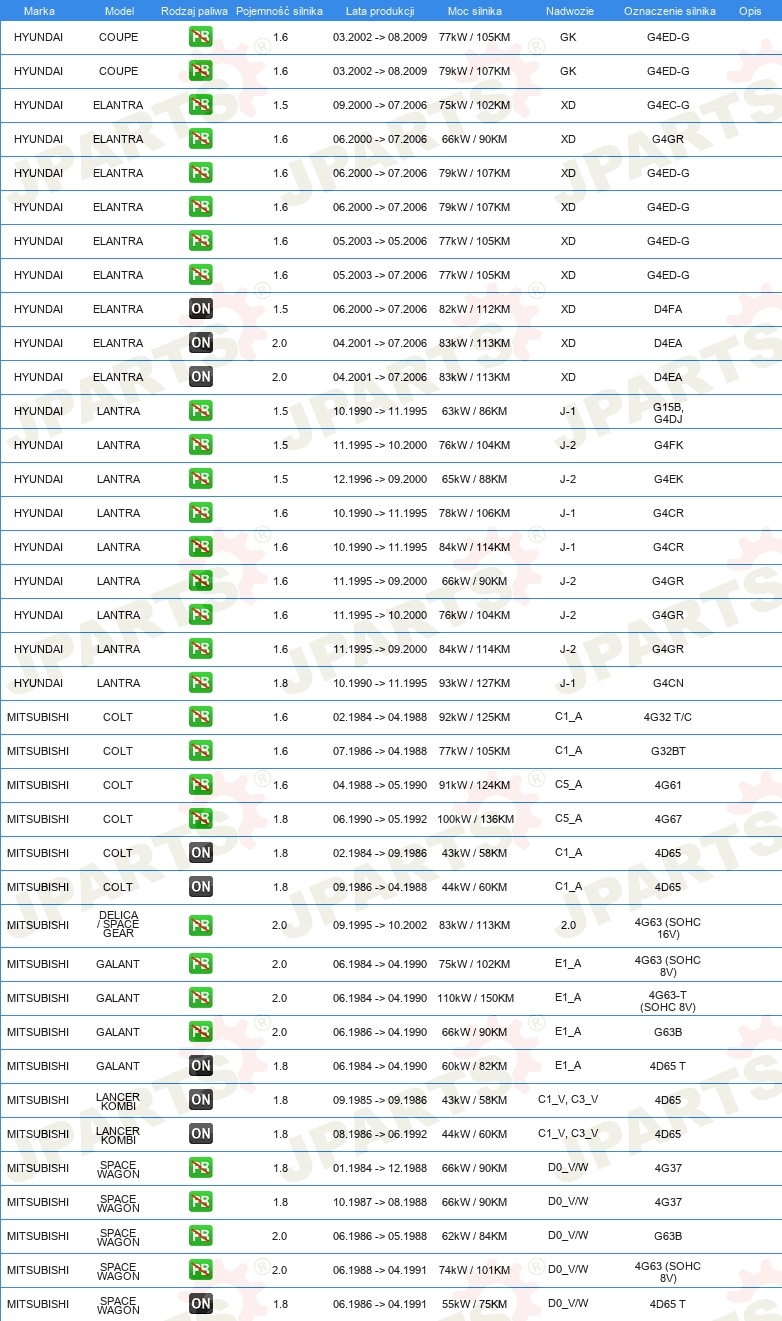Click the PB fuel icon in the Lantra 78kW / 106KM row
Screen dimensions: 782x1321
(201, 513)
